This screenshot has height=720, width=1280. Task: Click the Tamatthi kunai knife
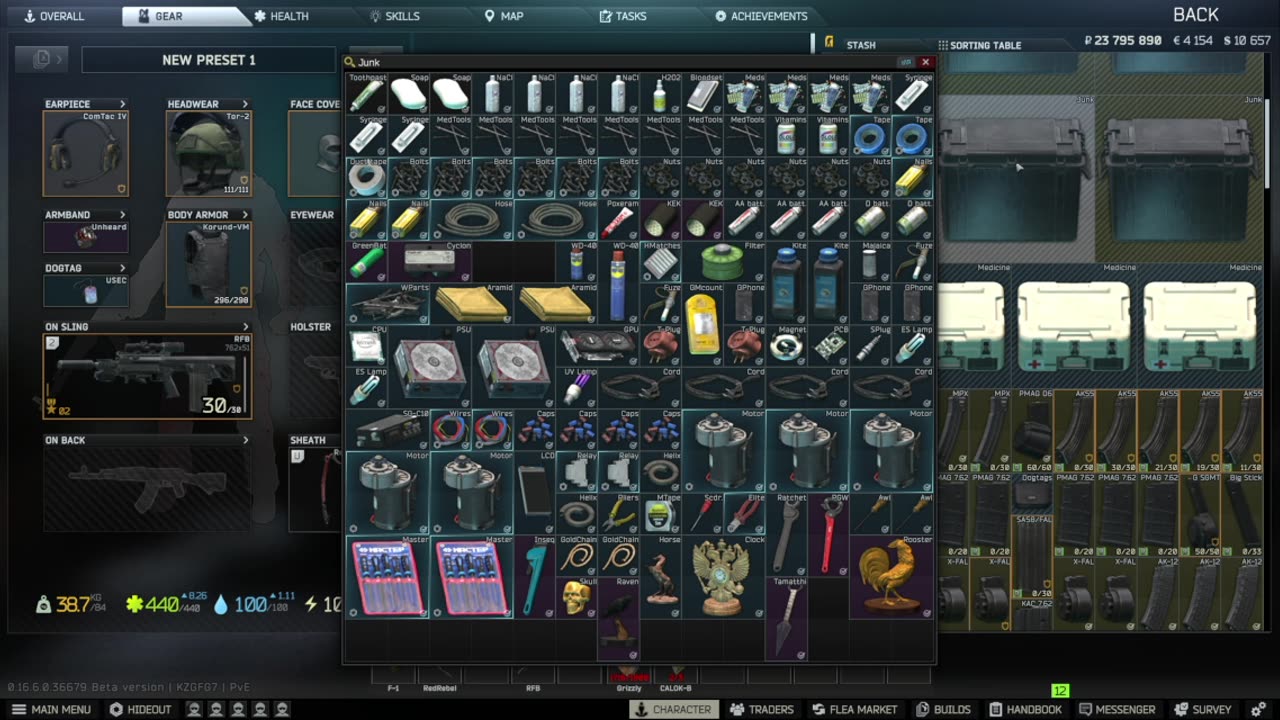[x=787, y=618]
